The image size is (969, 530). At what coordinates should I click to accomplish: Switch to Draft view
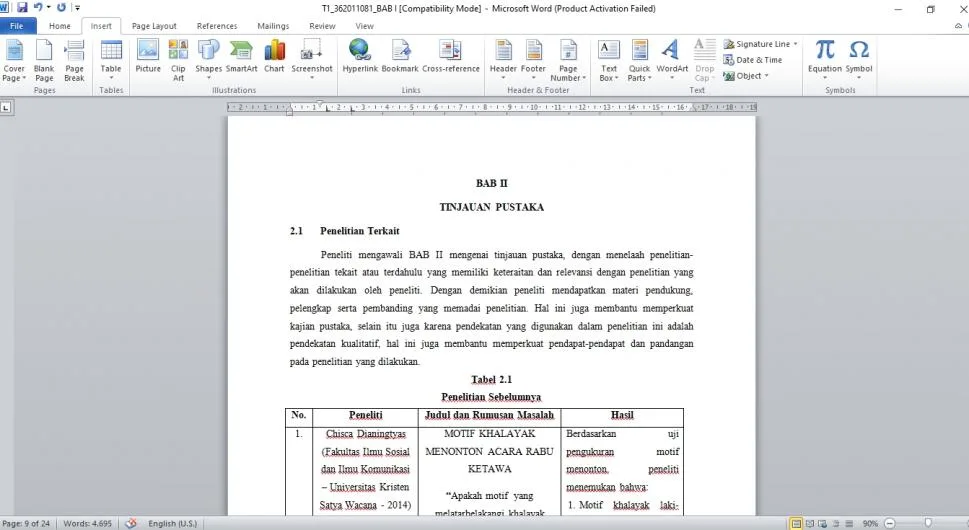tap(849, 523)
